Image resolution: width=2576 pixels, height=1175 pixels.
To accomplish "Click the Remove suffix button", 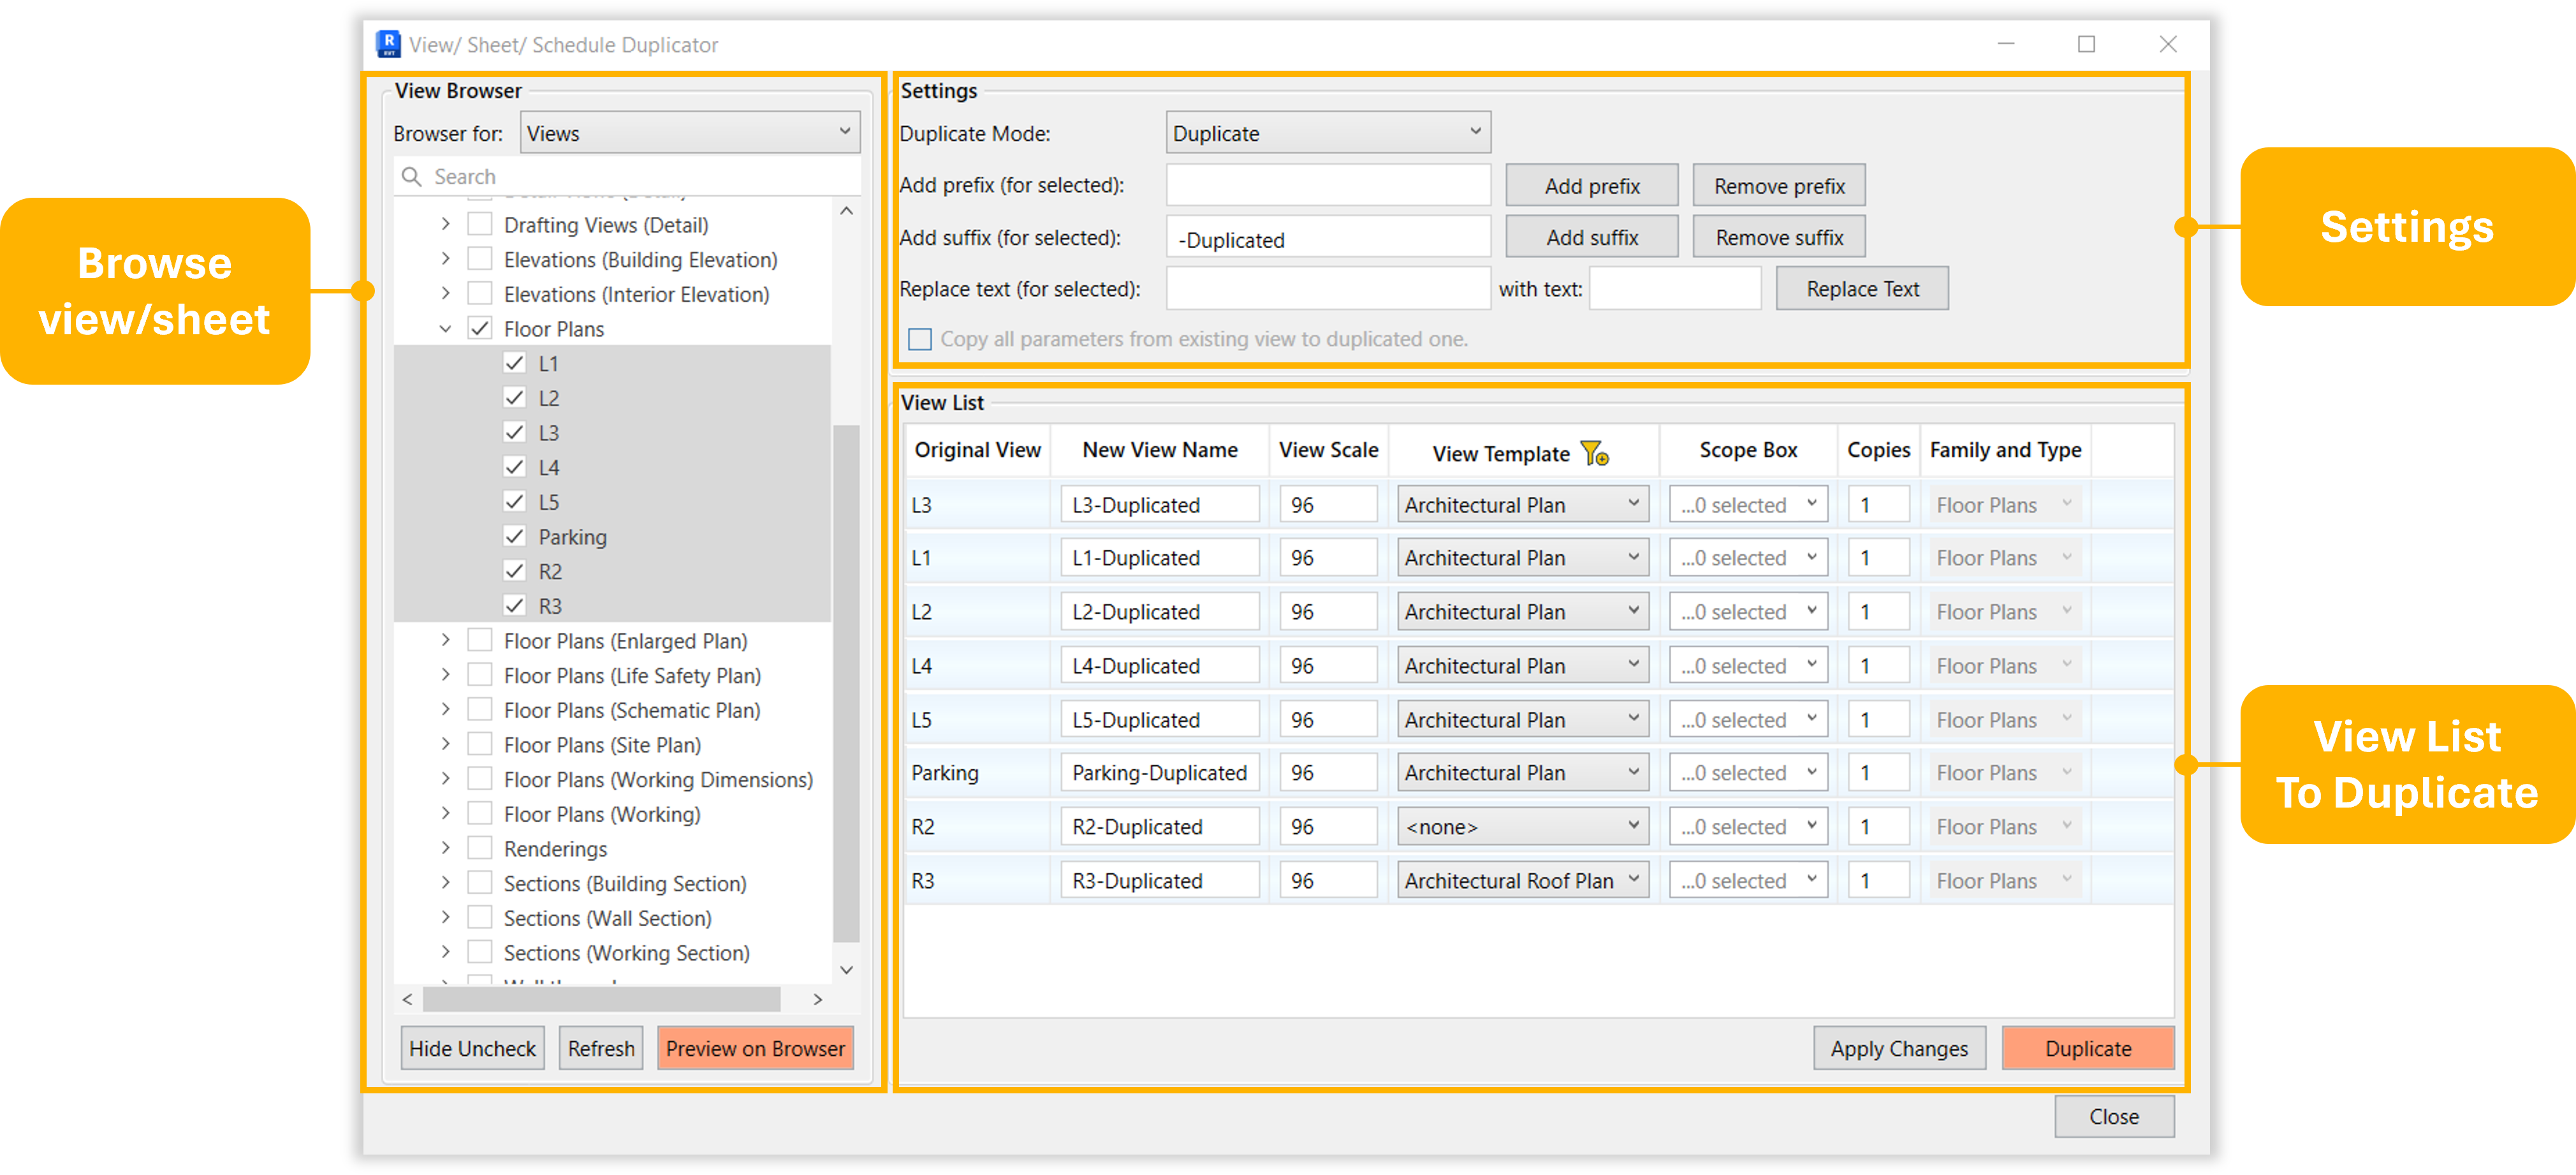I will [x=1778, y=237].
